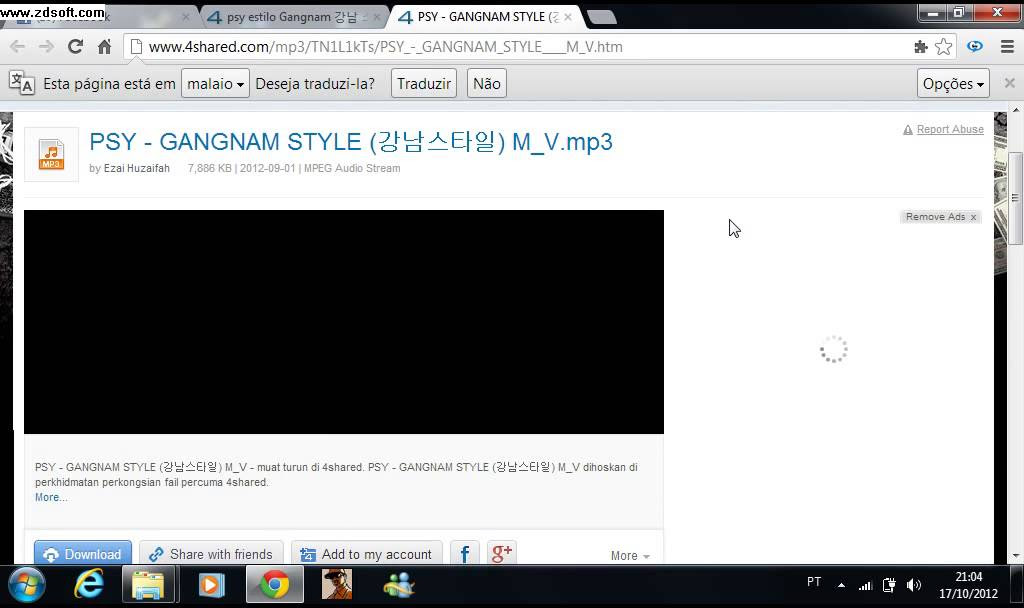Open the Windows Start menu
This screenshot has height=608, width=1024.
(27, 584)
